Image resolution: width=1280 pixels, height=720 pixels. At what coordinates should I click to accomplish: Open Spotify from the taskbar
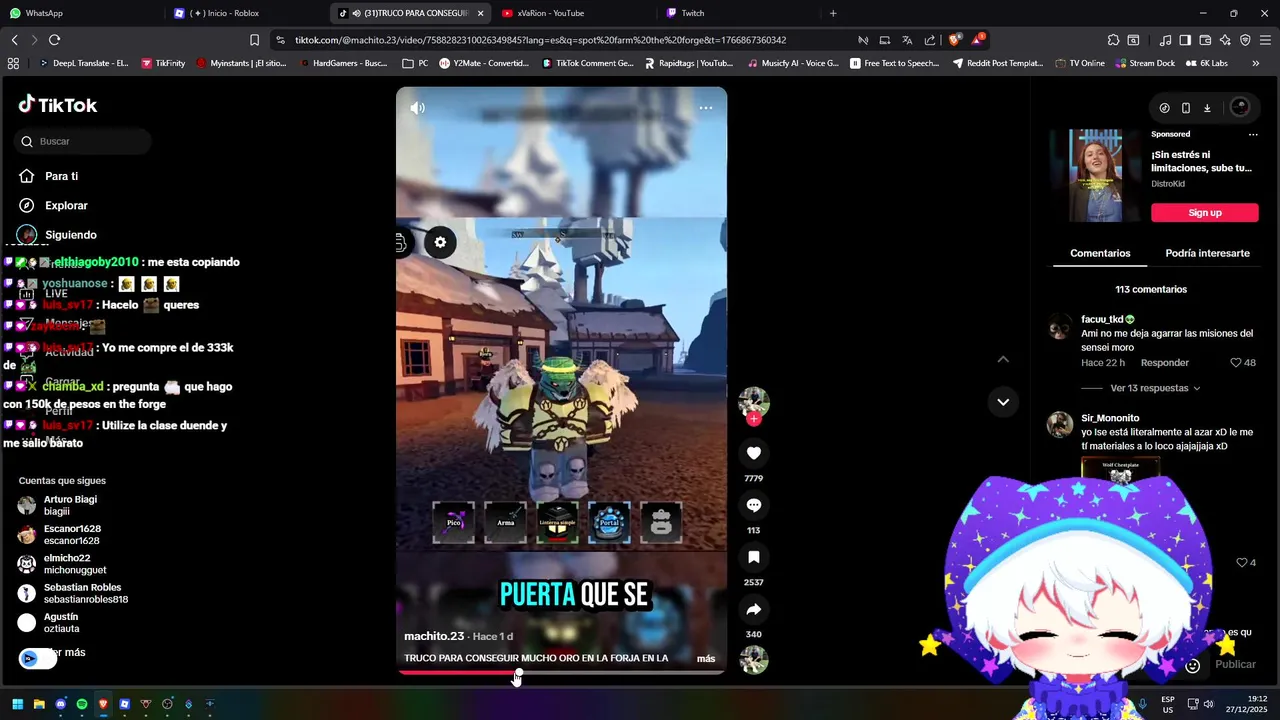(x=82, y=704)
